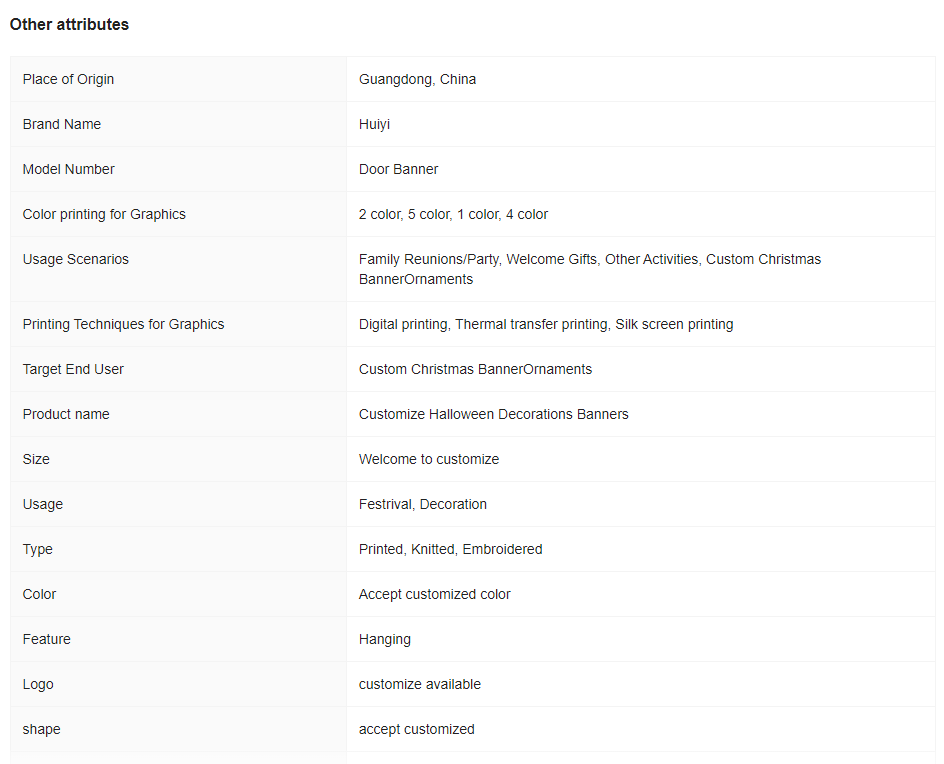Click the Festrival, Decoration usage value
The width and height of the screenshot is (944, 764).
point(423,505)
